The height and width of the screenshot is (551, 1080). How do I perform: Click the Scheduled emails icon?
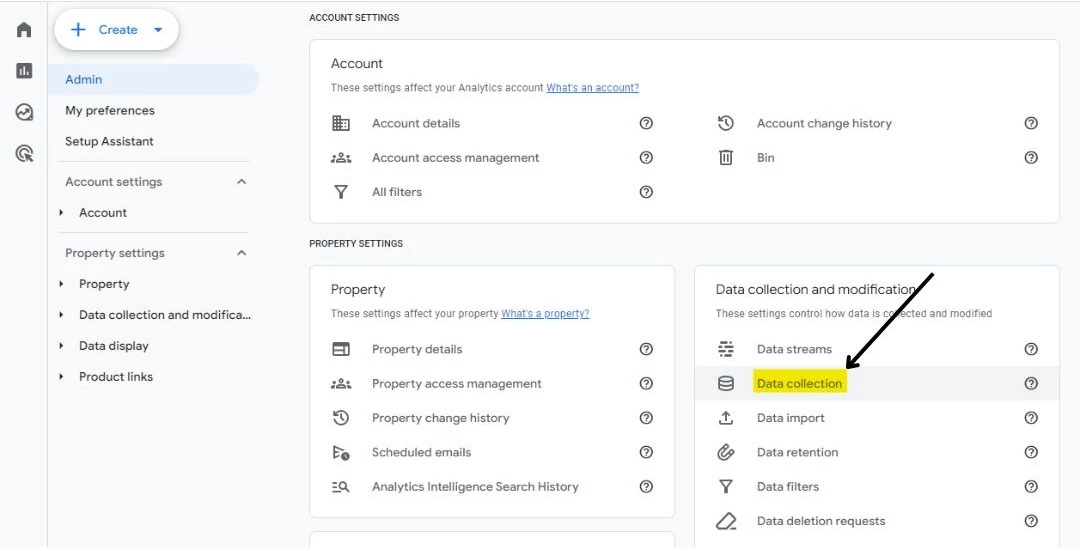click(x=341, y=453)
